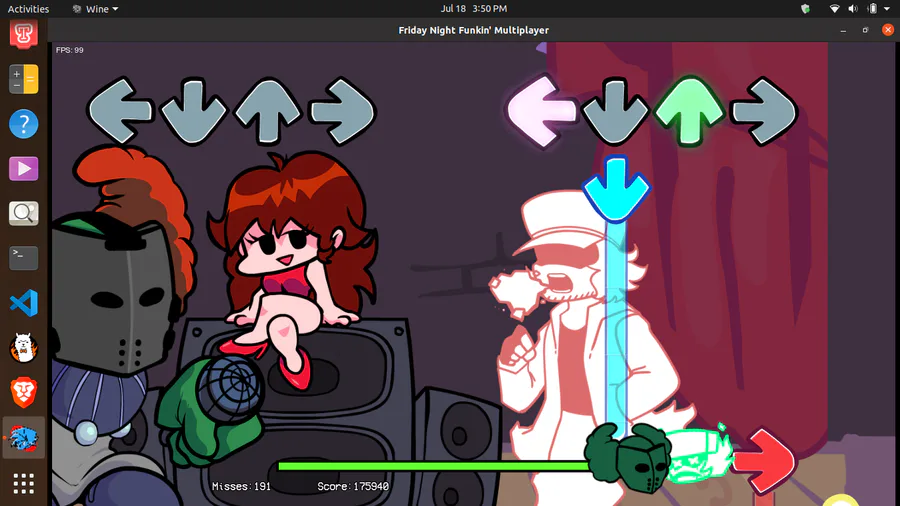Click the falling blue down arrow note
The image size is (900, 506).
[616, 189]
